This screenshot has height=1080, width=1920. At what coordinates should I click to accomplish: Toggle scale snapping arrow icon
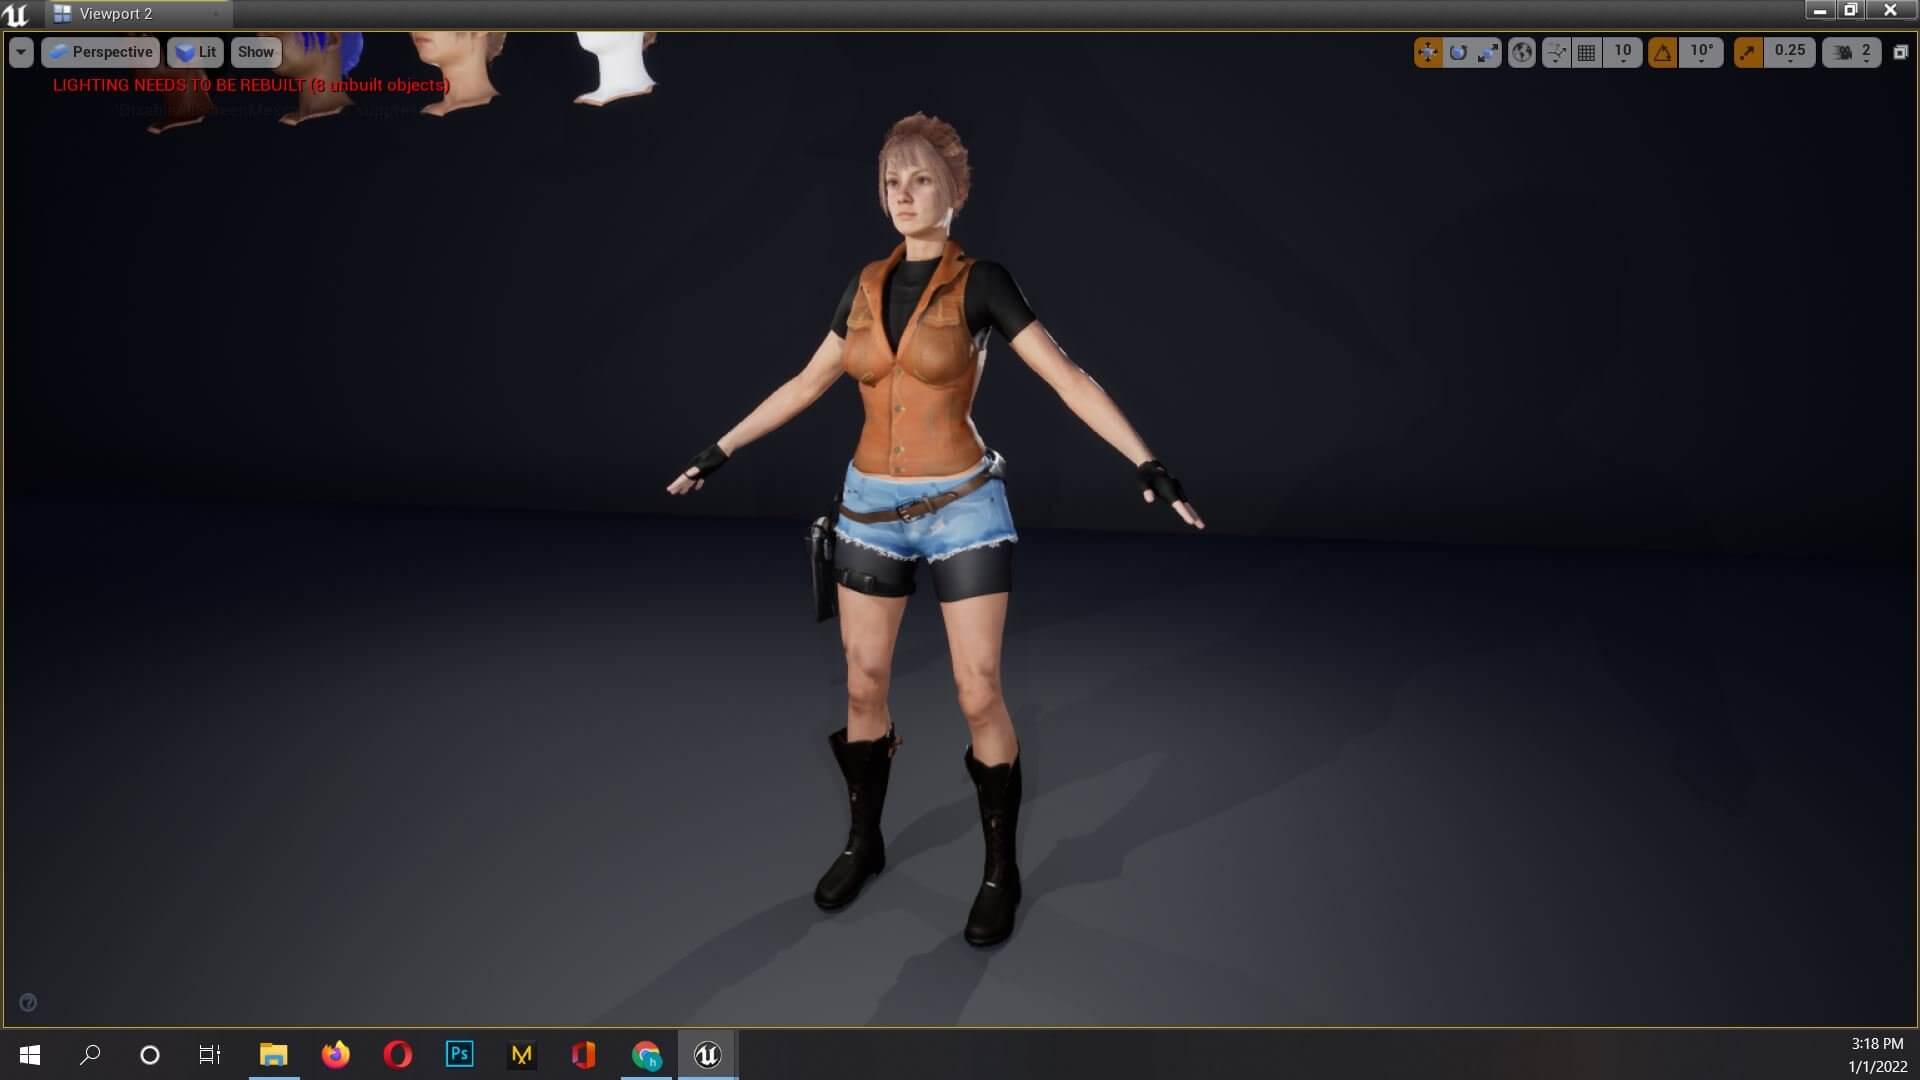pyautogui.click(x=1748, y=52)
